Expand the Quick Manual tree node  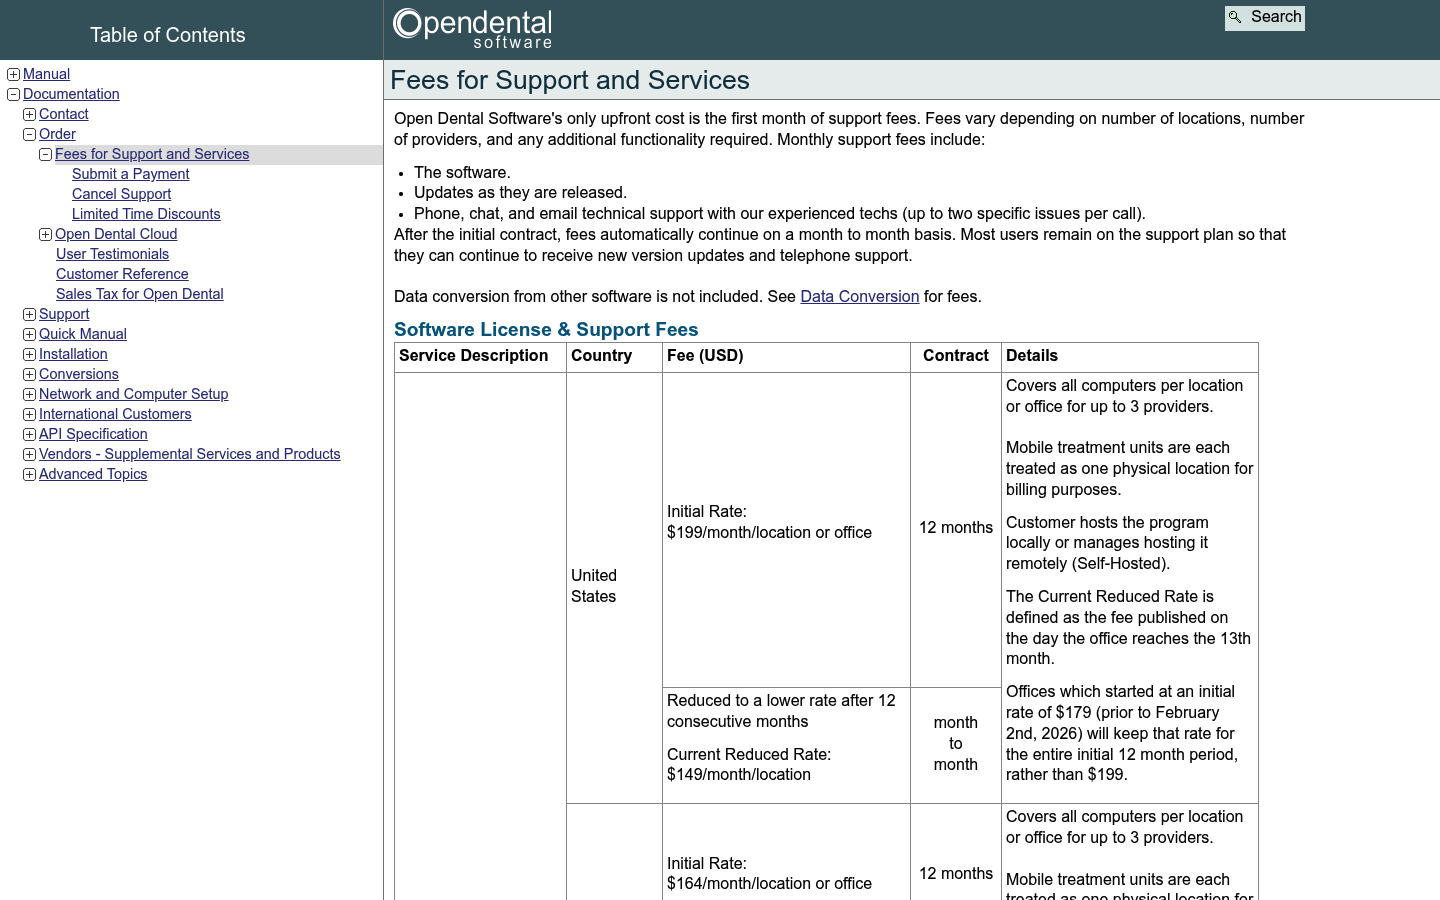tap(29, 334)
